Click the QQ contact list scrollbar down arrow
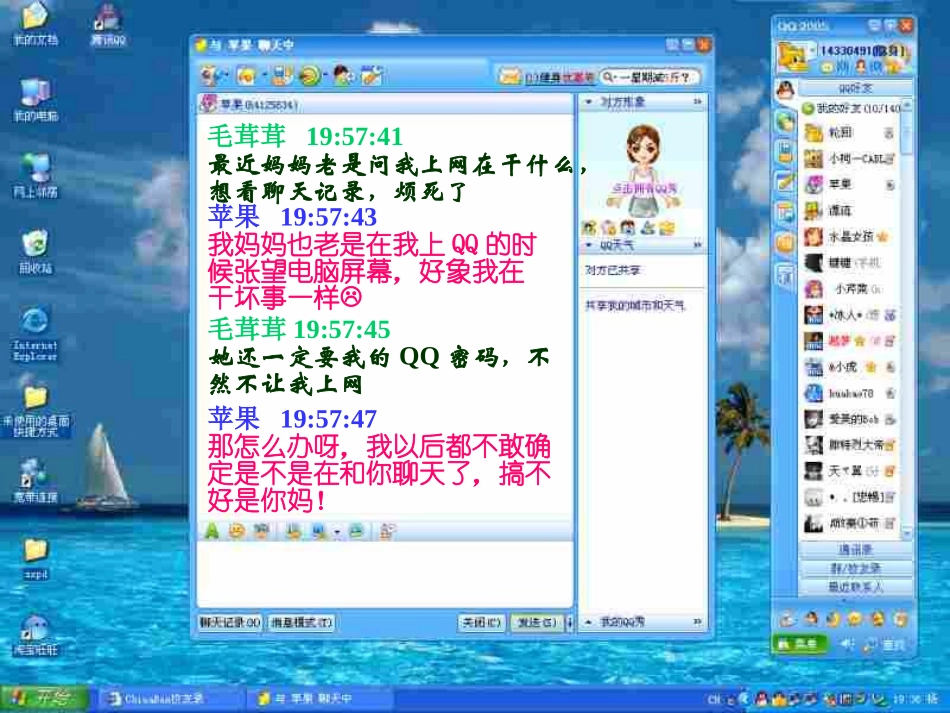This screenshot has width=950, height=713. point(907,533)
